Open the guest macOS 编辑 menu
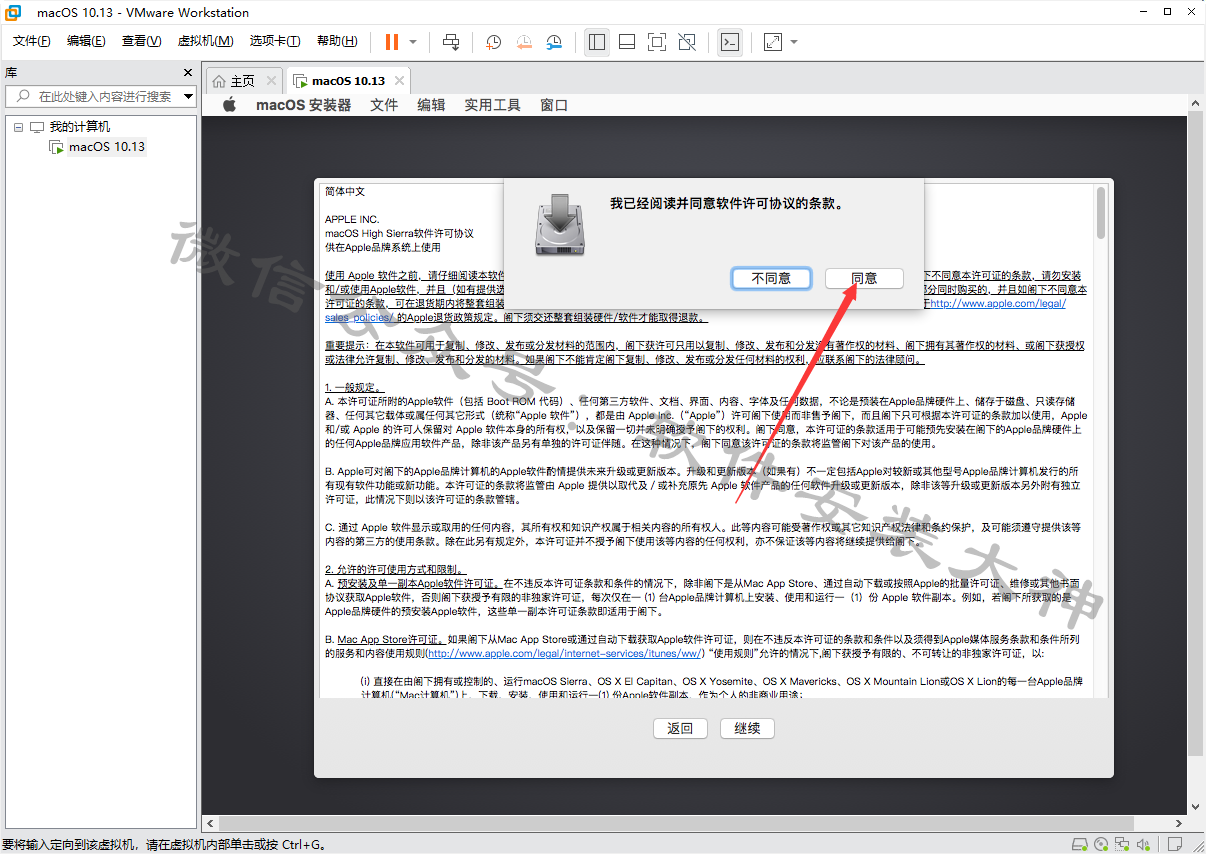The height and width of the screenshot is (854, 1206). [431, 105]
